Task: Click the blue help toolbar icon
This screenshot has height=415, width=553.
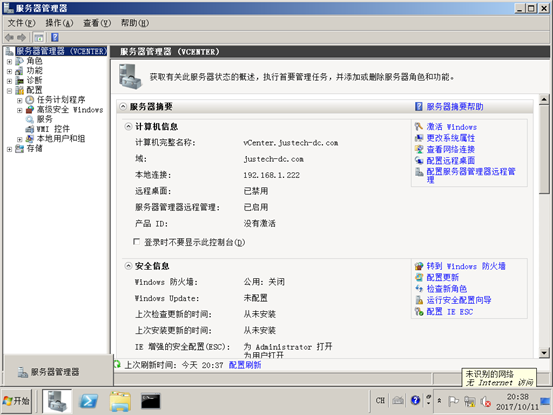Action: pyautogui.click(x=55, y=37)
